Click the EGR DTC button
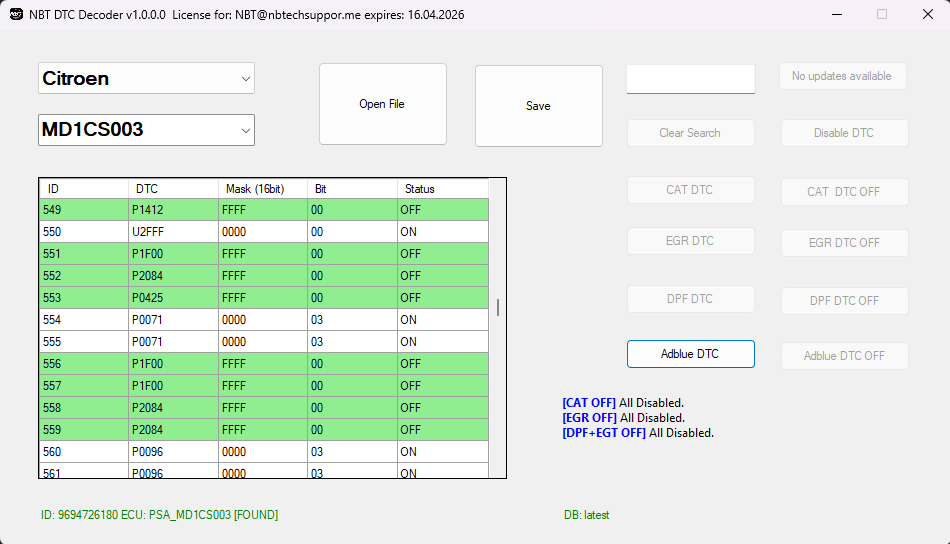The height and width of the screenshot is (544, 950). [x=690, y=240]
